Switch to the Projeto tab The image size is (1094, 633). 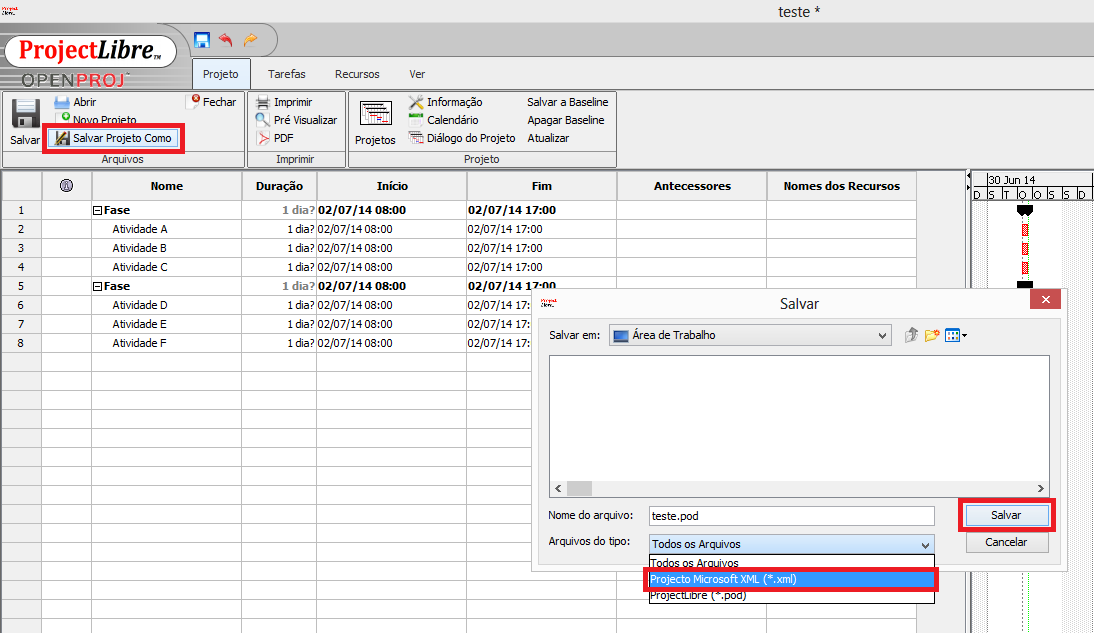(x=220, y=74)
